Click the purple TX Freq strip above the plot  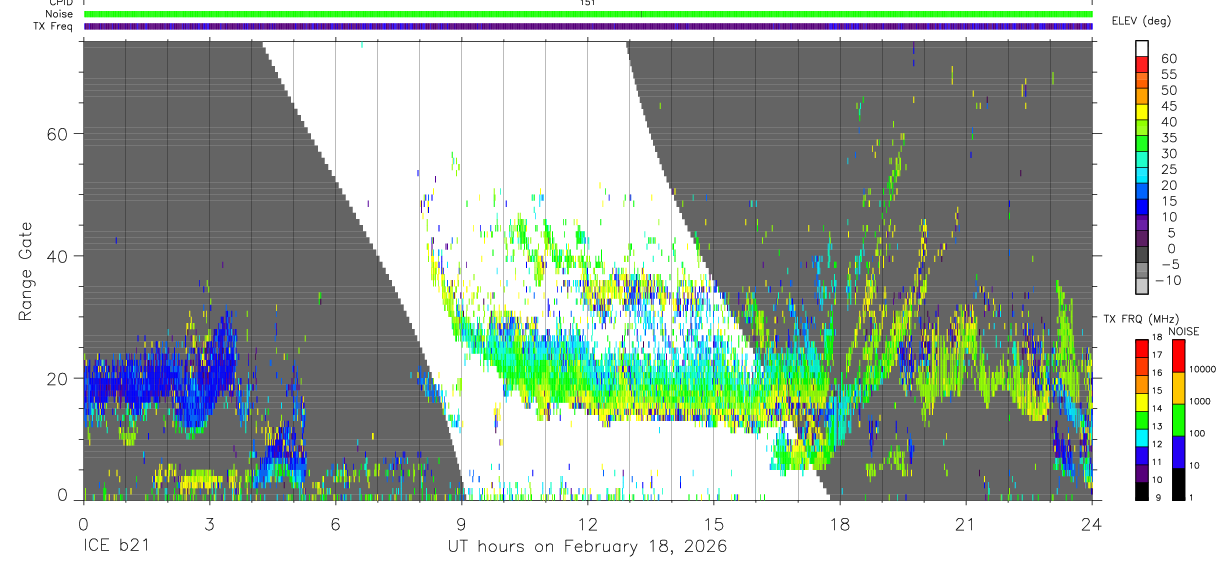point(588,26)
